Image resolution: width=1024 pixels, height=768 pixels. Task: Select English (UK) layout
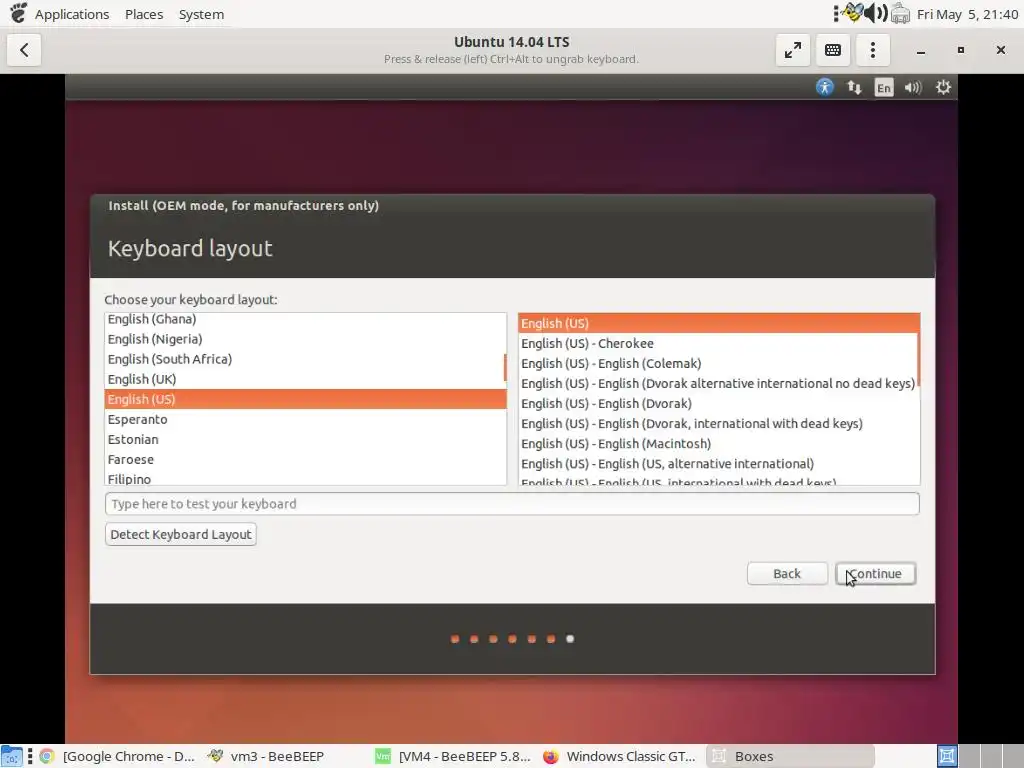pos(305,379)
